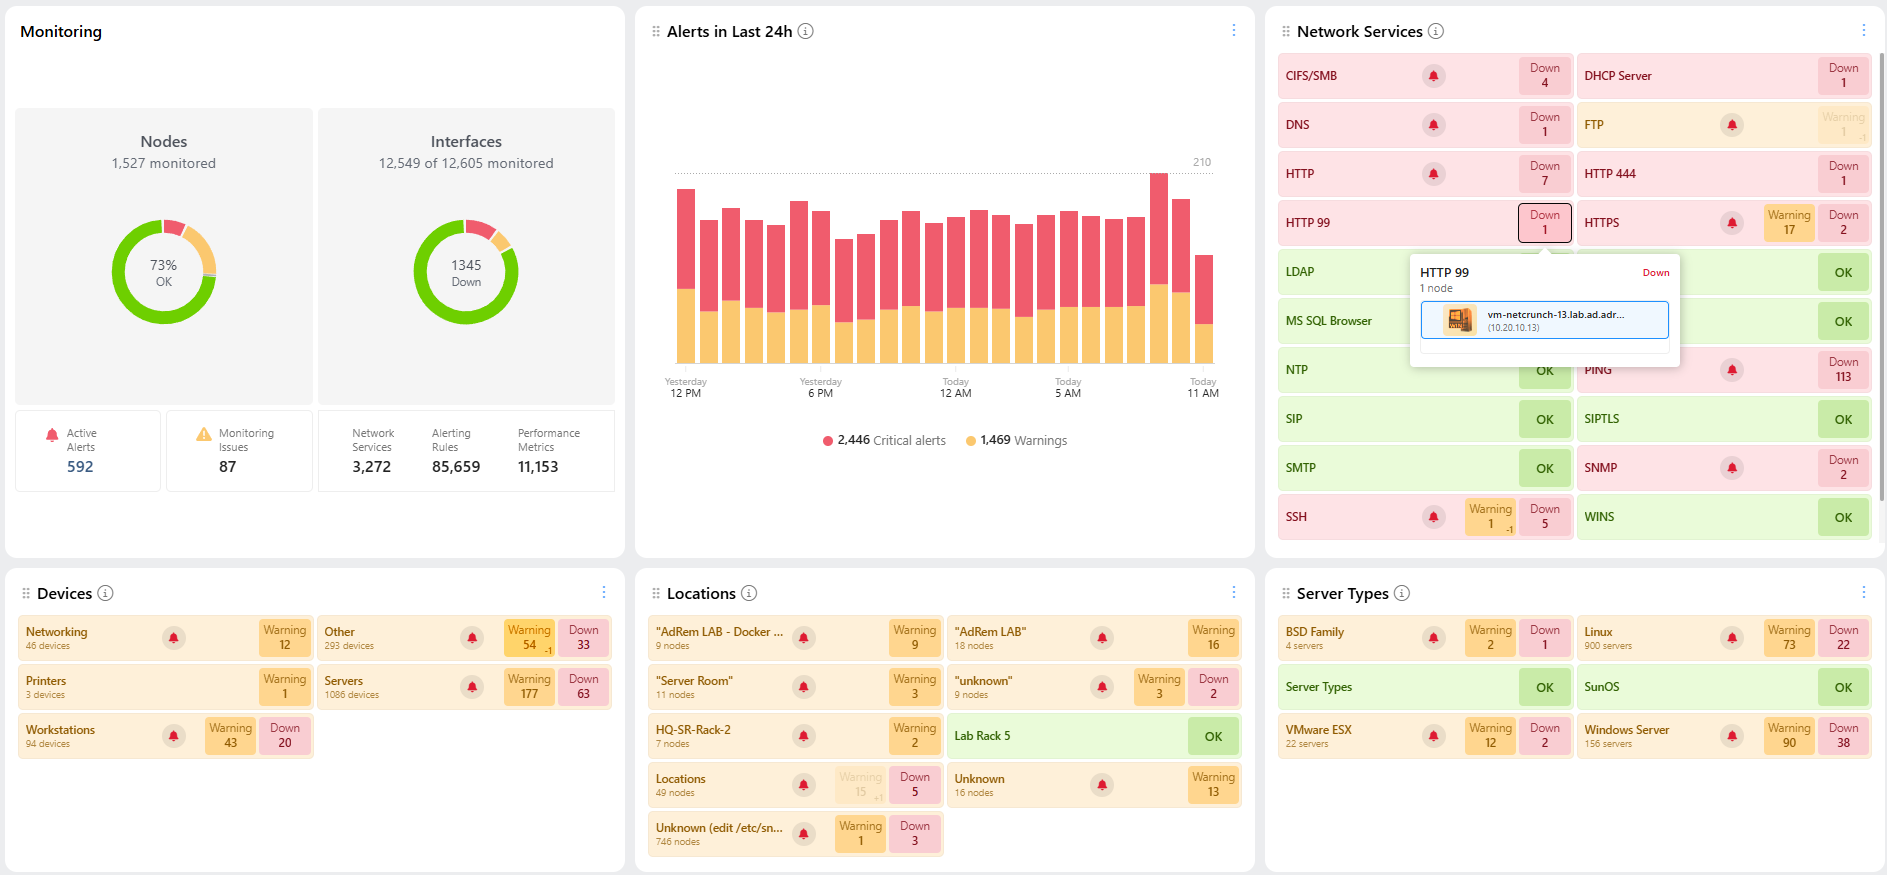Viewport: 1887px width, 875px height.
Task: Click the alert bell on FTP row
Action: (x=1732, y=125)
